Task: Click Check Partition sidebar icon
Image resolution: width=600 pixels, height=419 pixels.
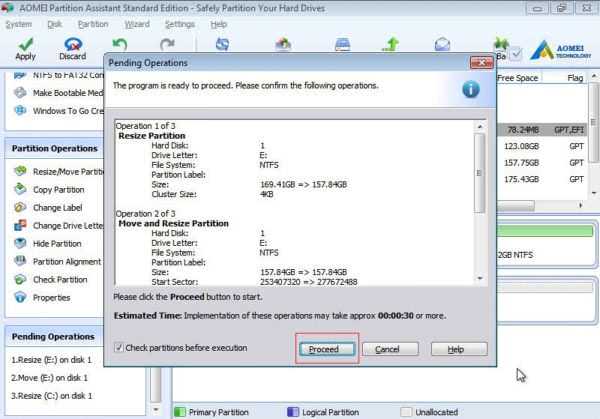Action: tap(20, 279)
